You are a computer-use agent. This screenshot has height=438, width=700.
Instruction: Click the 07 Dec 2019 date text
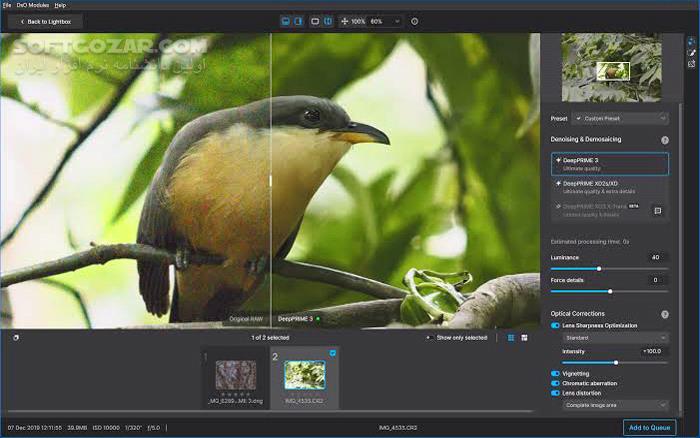click(35, 428)
